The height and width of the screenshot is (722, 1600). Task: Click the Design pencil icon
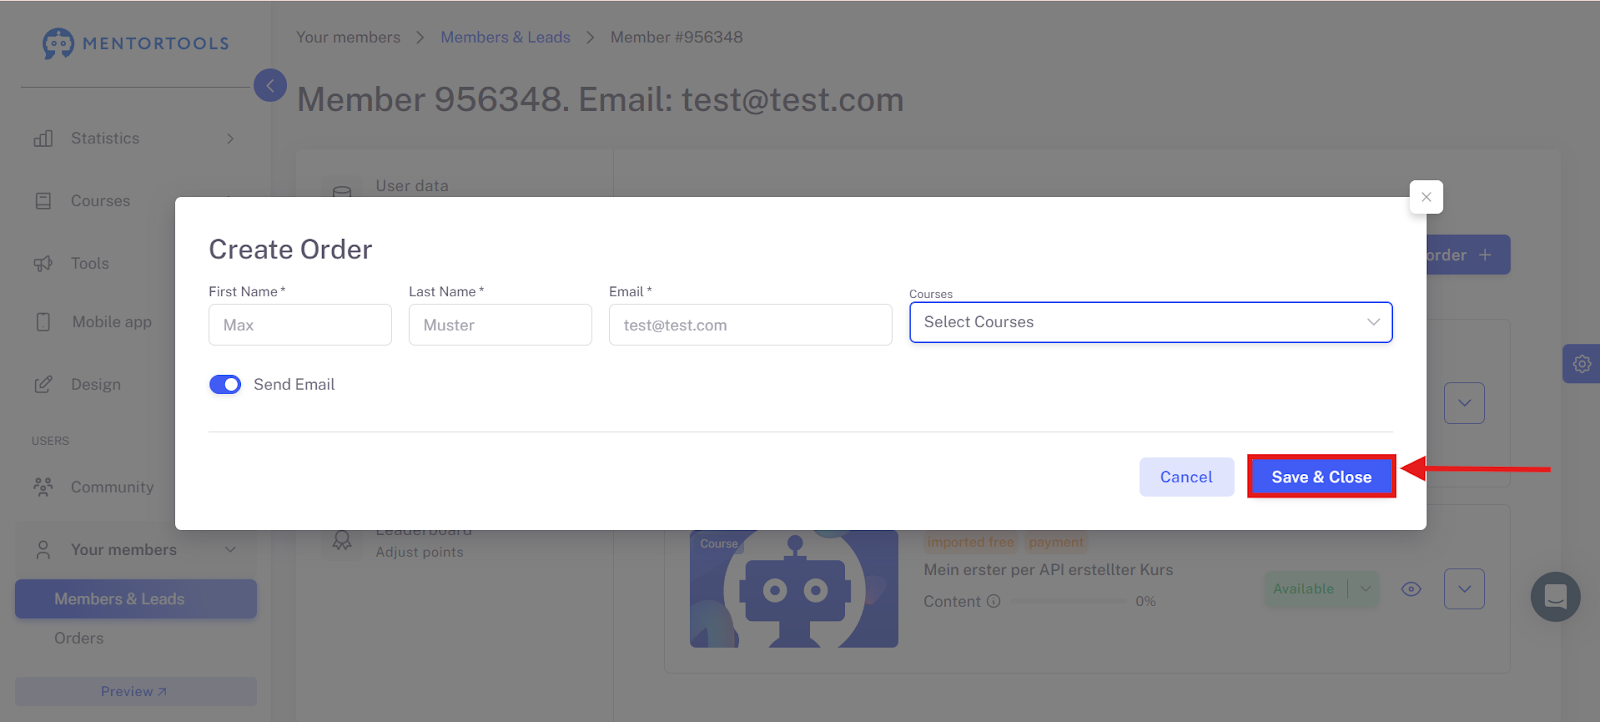43,385
